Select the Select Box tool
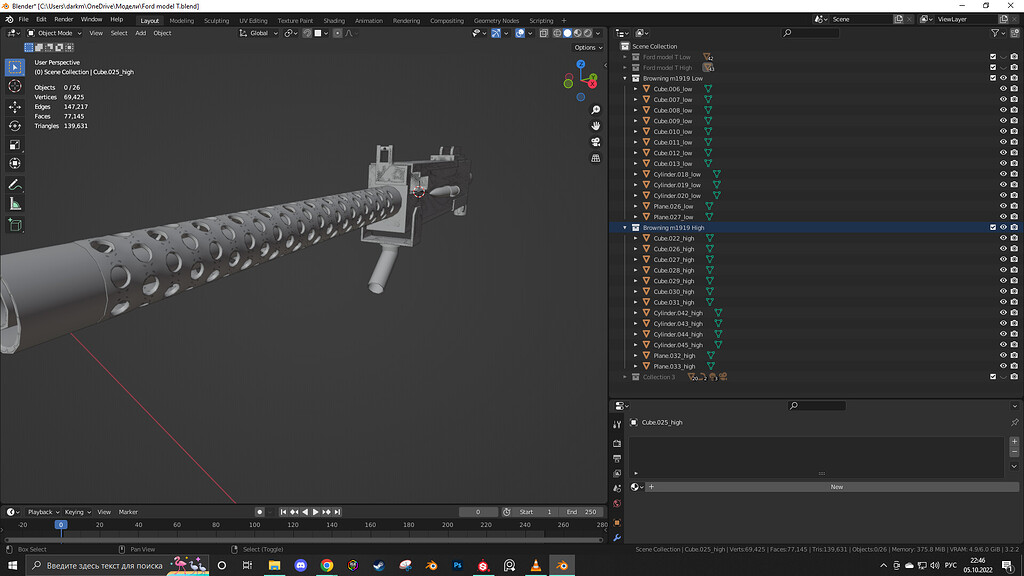 pos(15,67)
